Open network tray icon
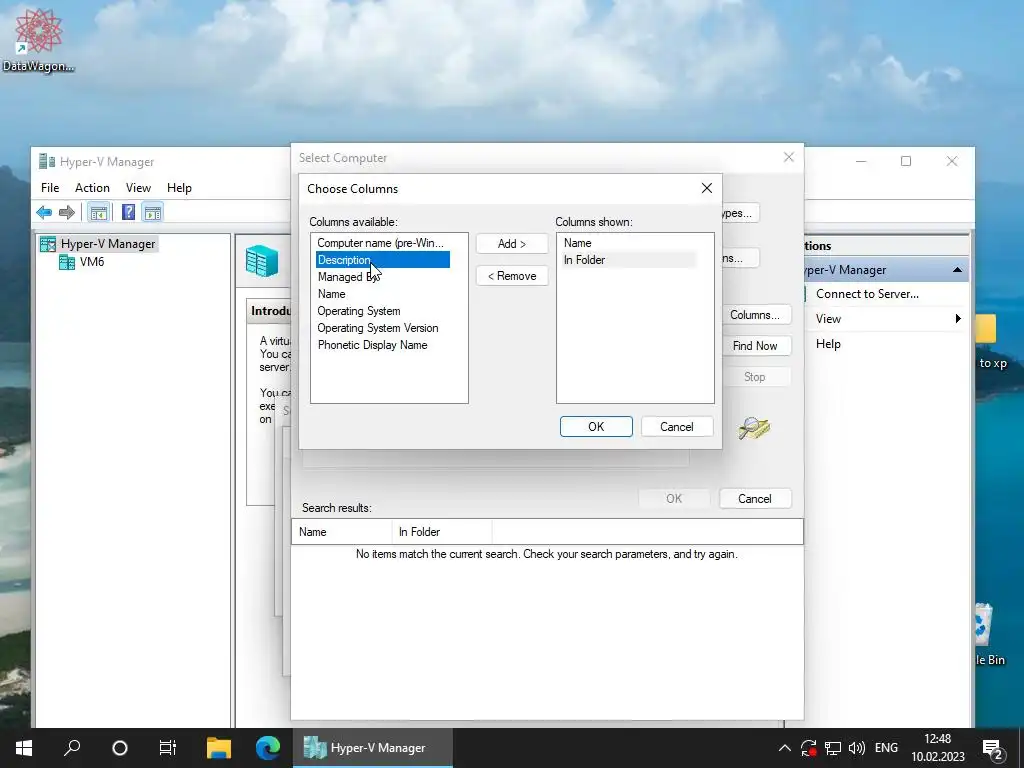This screenshot has width=1024, height=768. pyautogui.click(x=833, y=748)
